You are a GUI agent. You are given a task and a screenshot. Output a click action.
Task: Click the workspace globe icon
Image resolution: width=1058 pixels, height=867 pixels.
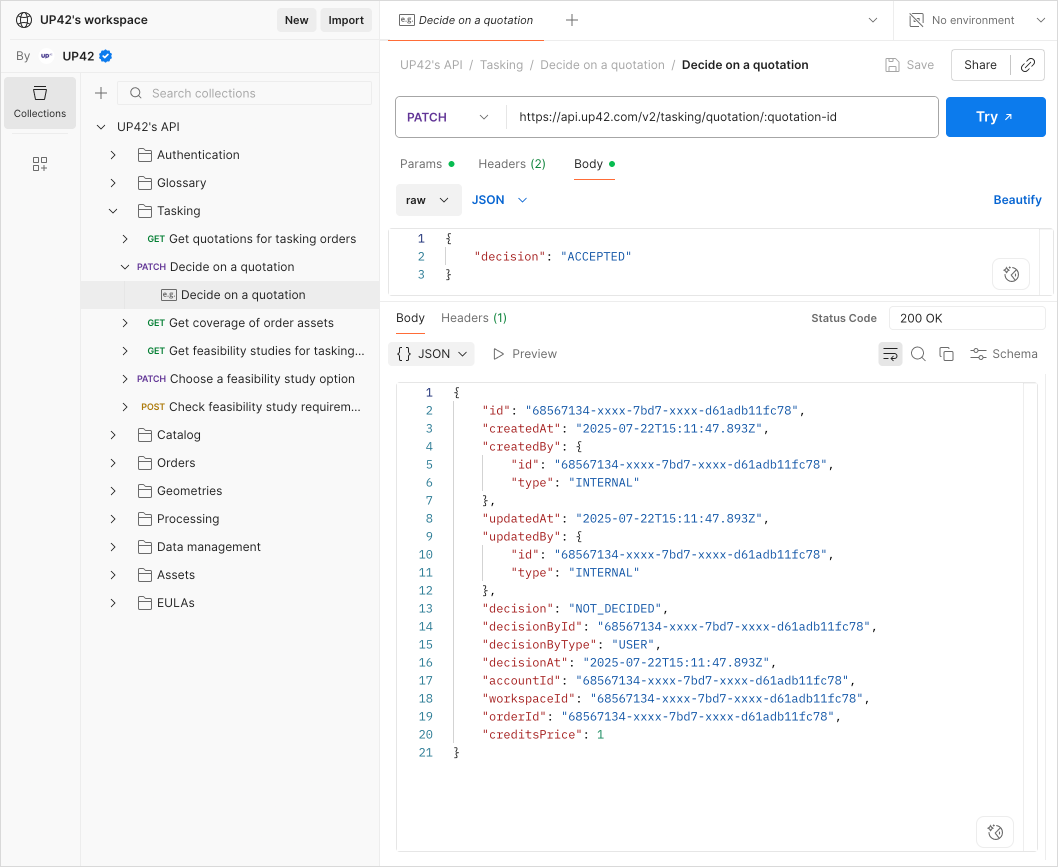tap(24, 20)
